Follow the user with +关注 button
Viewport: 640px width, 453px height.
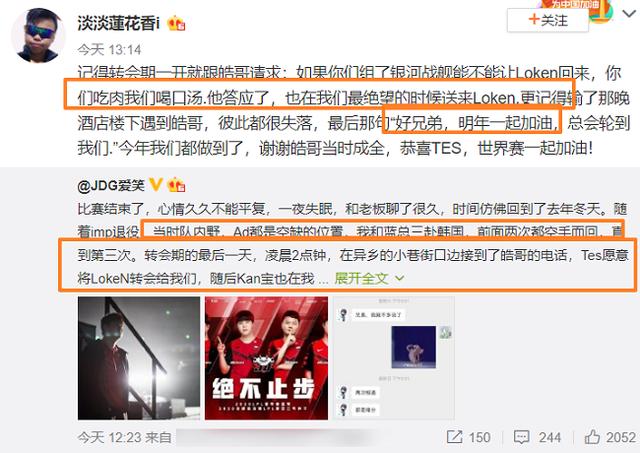[x=548, y=20]
